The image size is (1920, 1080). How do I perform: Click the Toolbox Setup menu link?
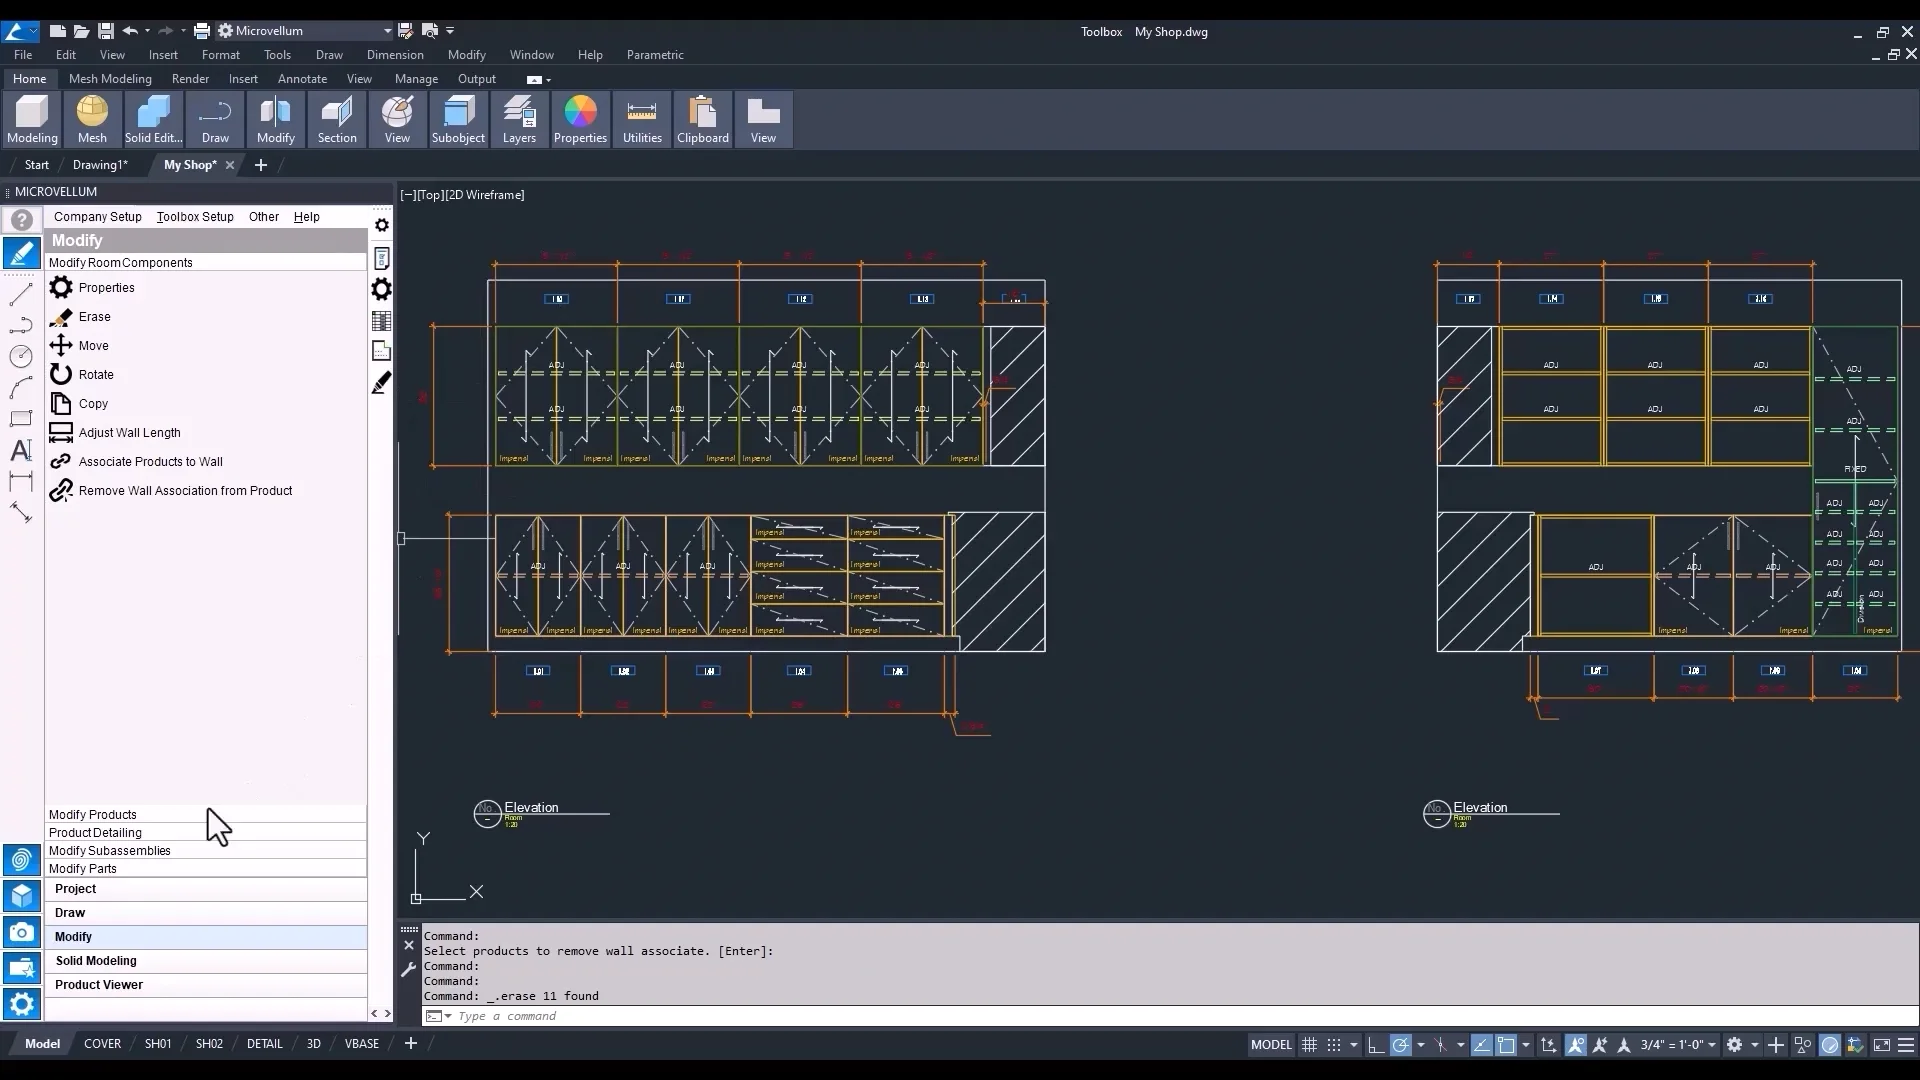[x=195, y=217]
